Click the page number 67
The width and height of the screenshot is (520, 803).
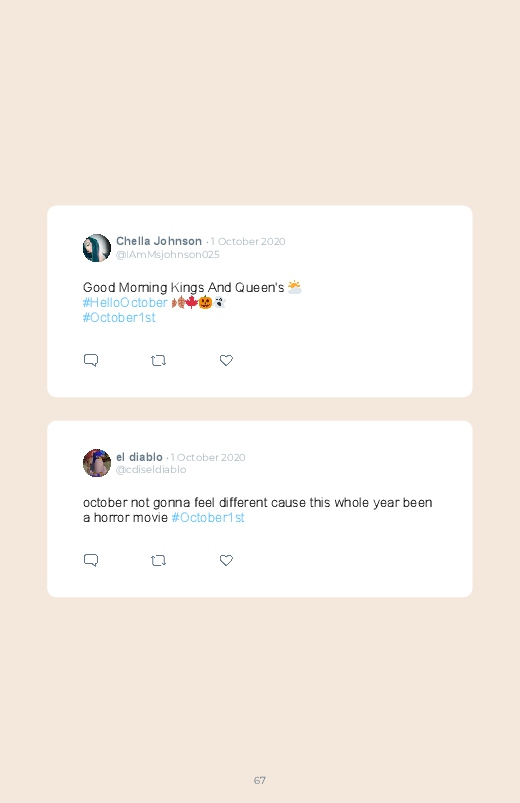260,780
